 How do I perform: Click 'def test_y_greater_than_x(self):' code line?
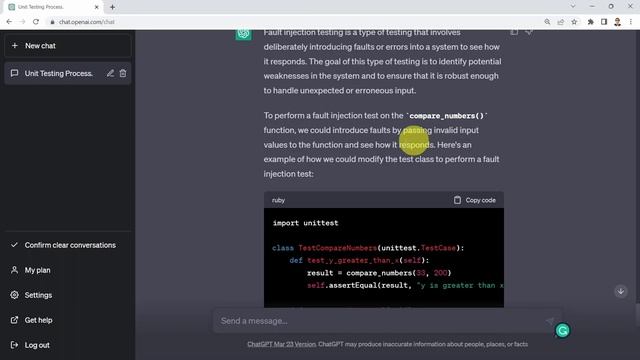[x=359, y=260]
